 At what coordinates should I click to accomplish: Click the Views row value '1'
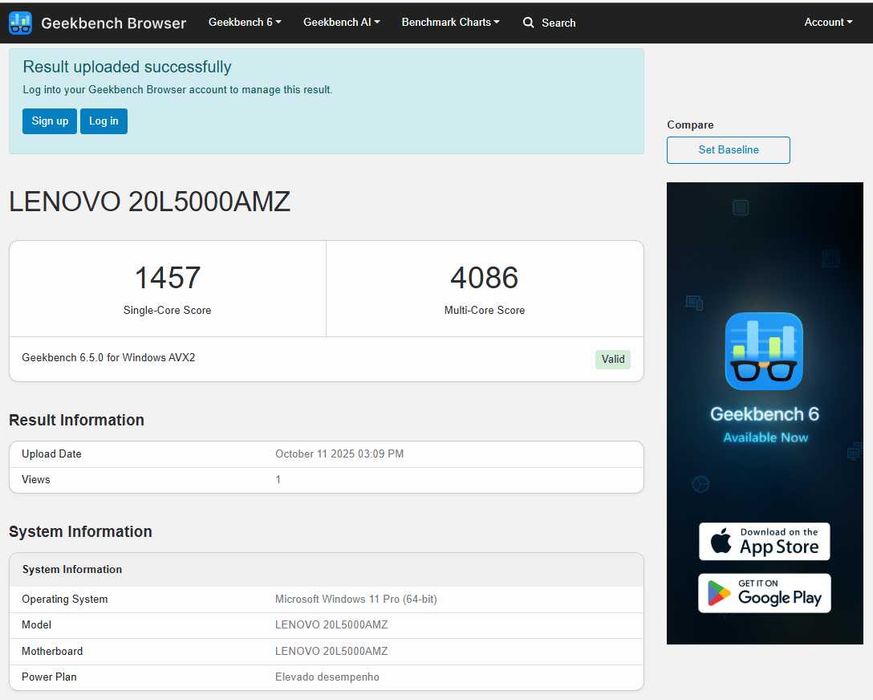point(278,479)
